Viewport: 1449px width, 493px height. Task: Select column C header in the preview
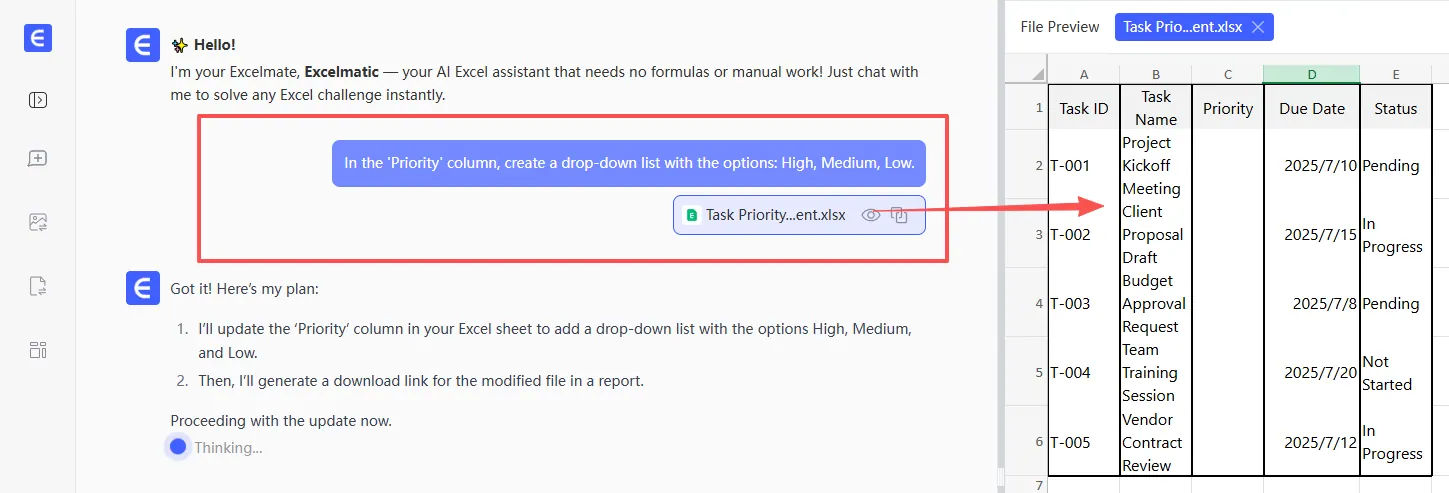(x=1227, y=74)
